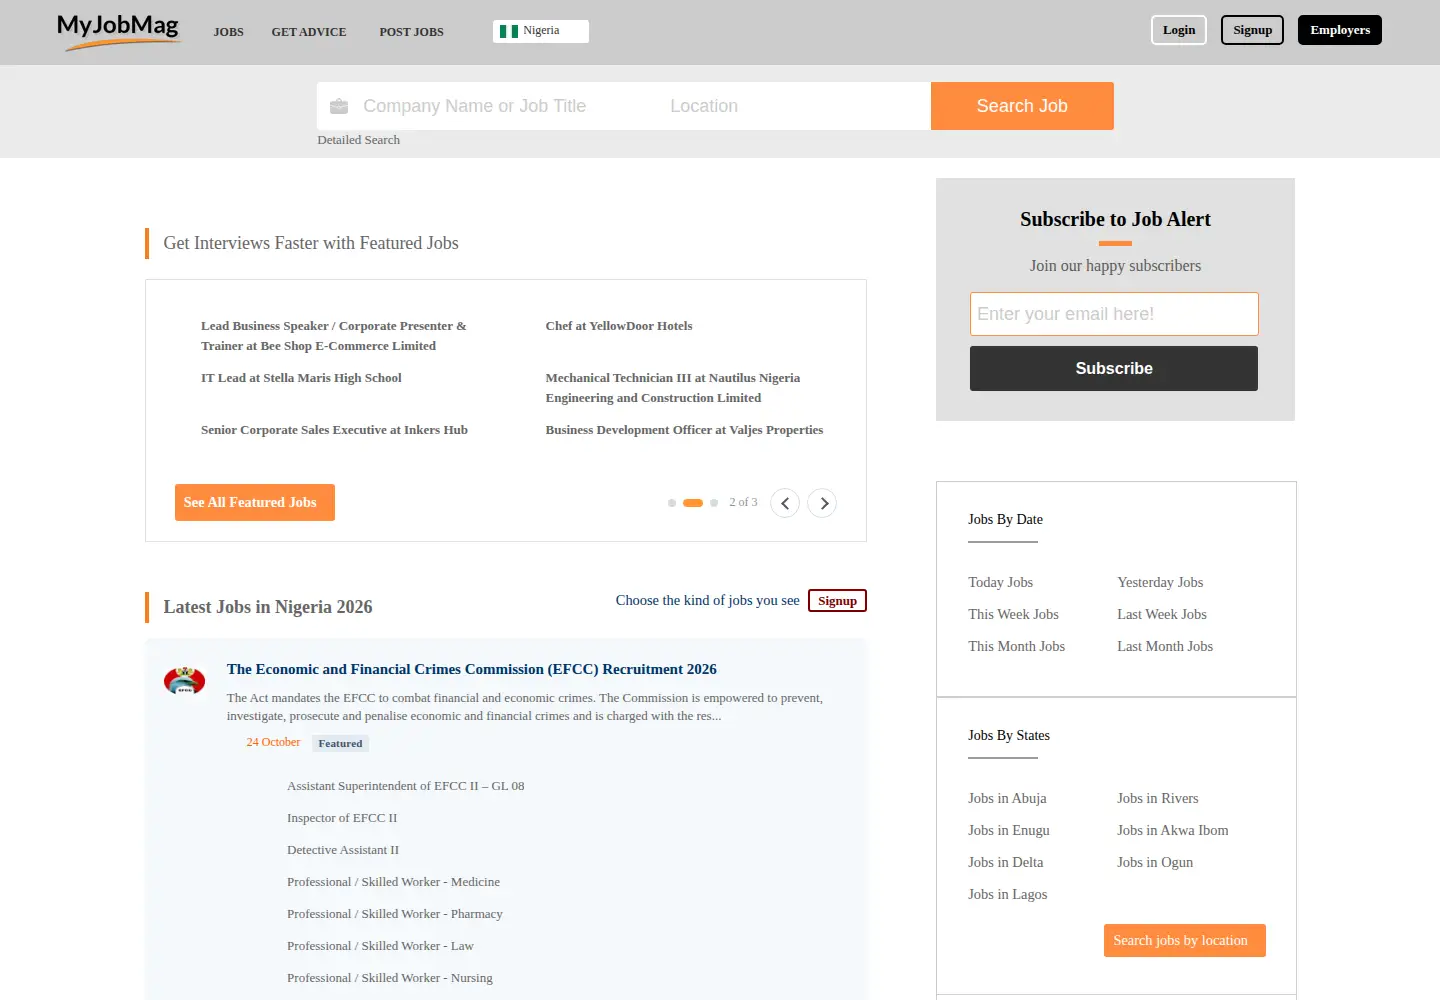This screenshot has height=1000, width=1440.
Task: View Yesterday Jobs
Action: click(1160, 582)
